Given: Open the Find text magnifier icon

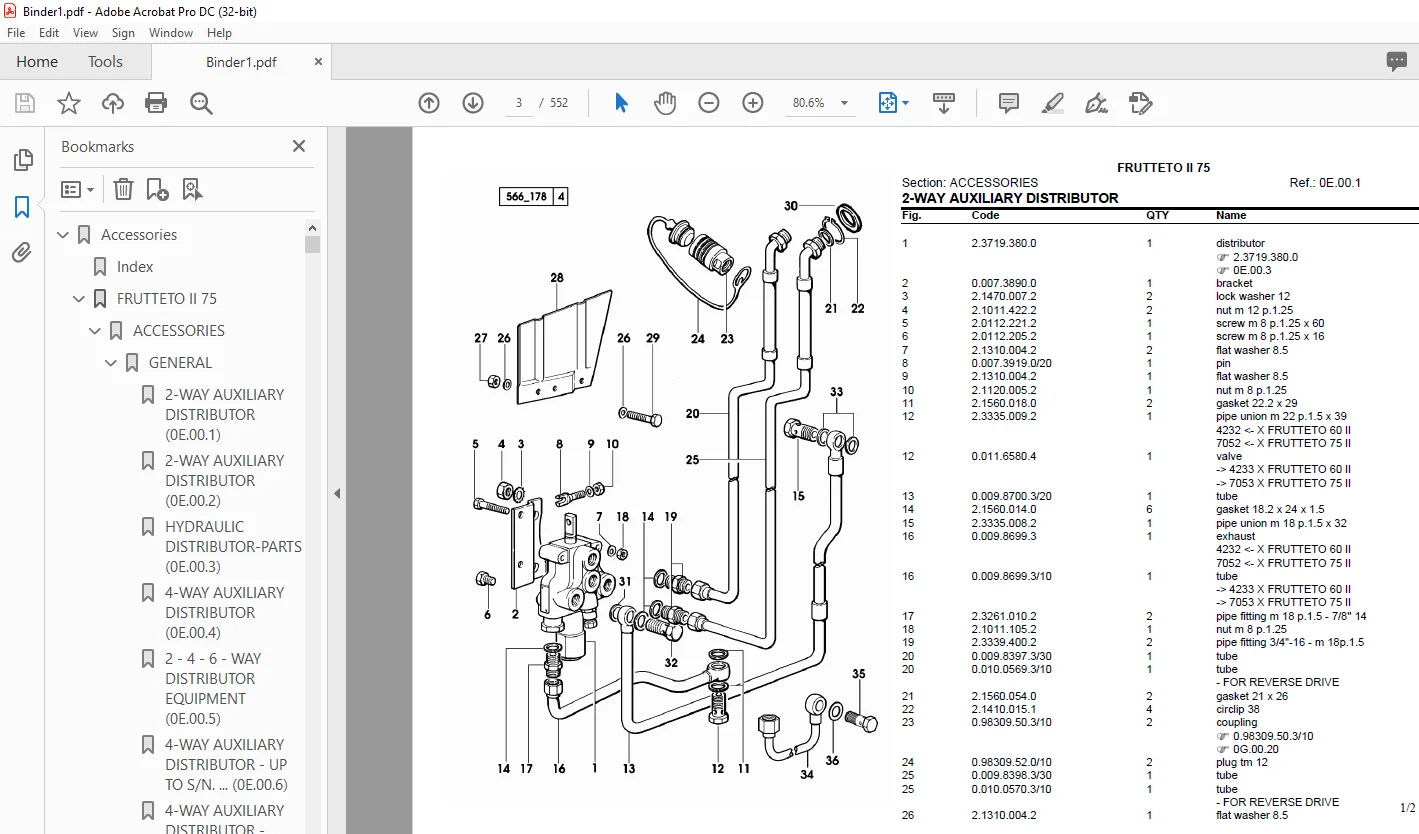Looking at the screenshot, I should click(x=201, y=103).
